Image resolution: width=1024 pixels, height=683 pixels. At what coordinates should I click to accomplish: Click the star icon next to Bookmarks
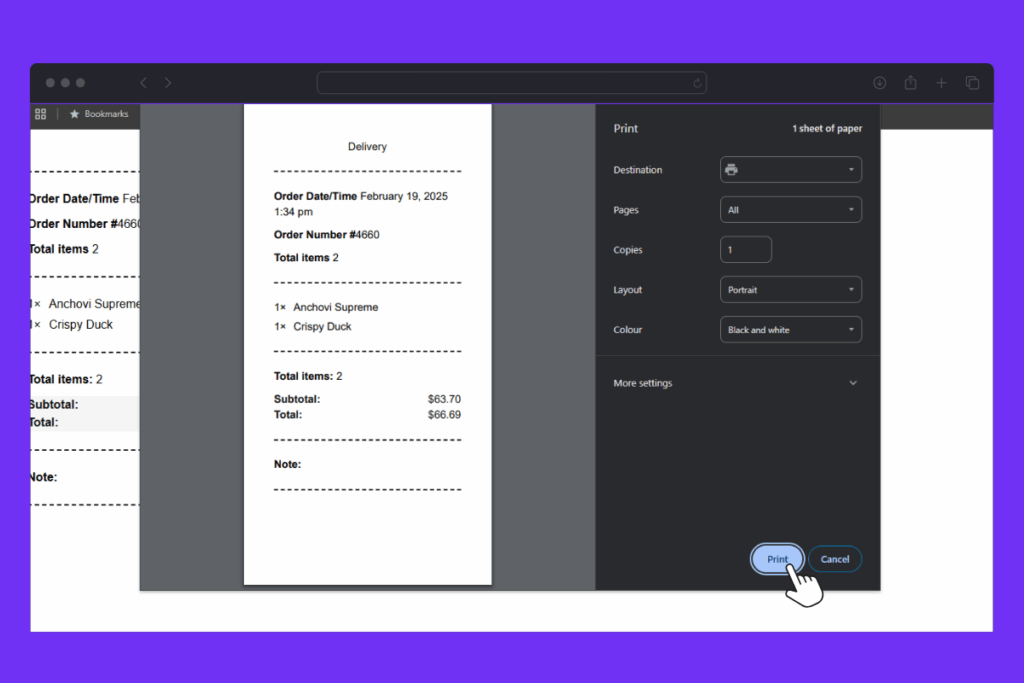point(73,114)
